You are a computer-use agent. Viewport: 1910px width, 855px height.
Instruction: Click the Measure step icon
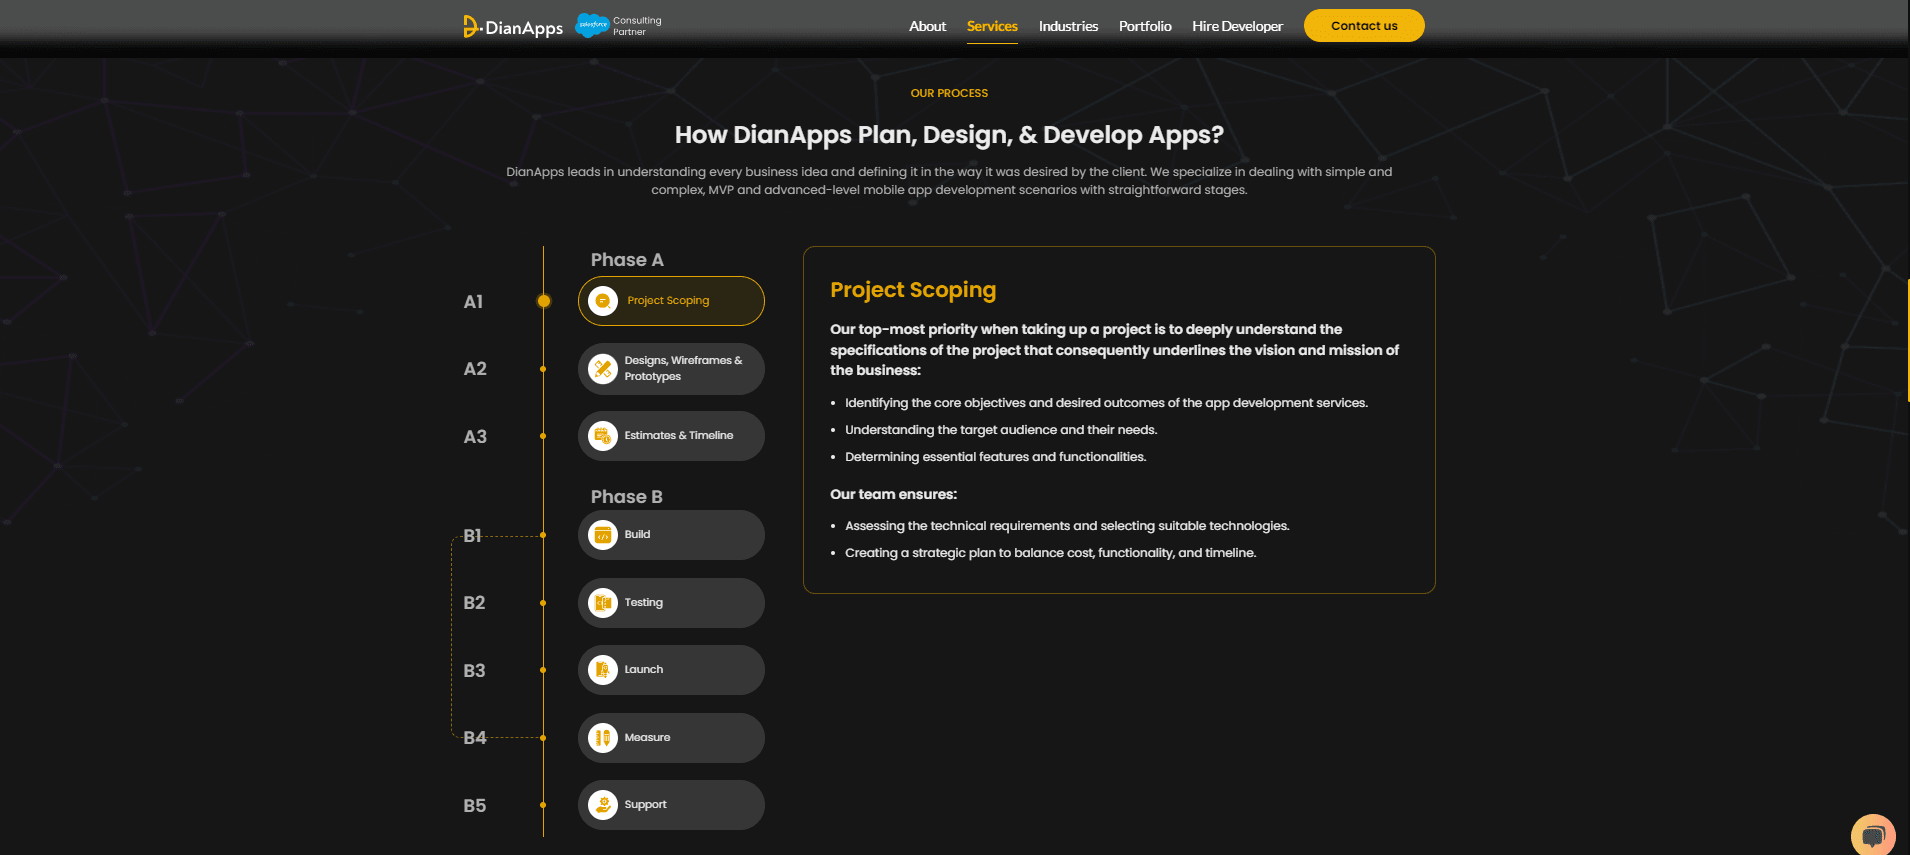pyautogui.click(x=603, y=738)
